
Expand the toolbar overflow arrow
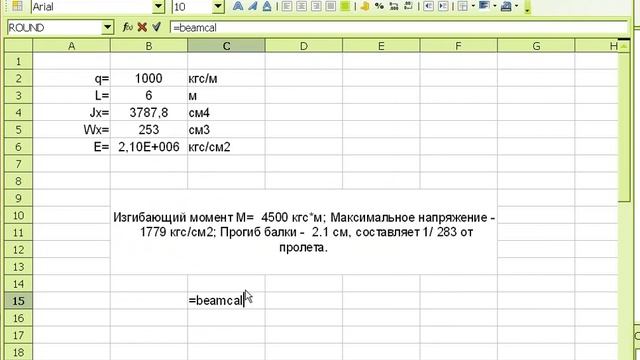527,7
